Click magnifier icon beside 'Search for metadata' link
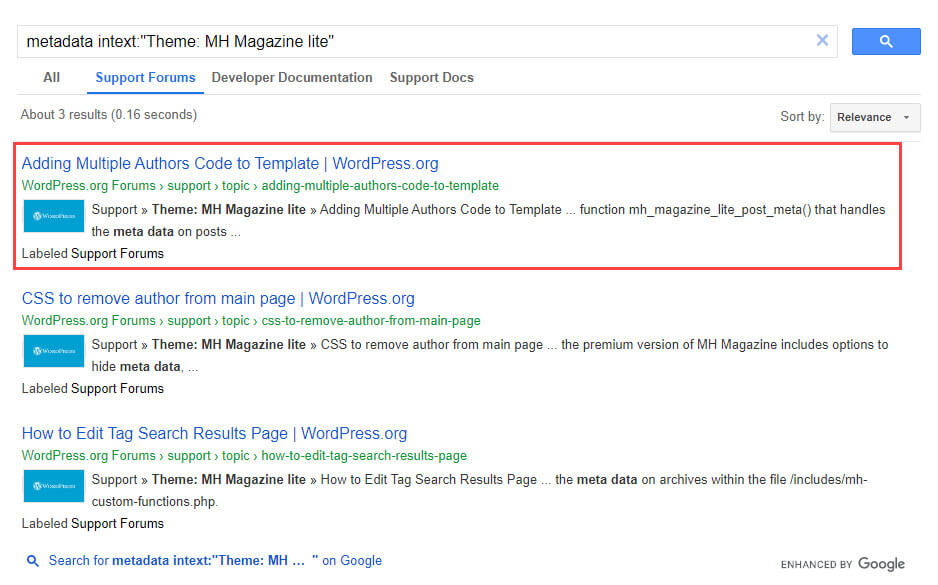The width and height of the screenshot is (938, 585). 33,560
